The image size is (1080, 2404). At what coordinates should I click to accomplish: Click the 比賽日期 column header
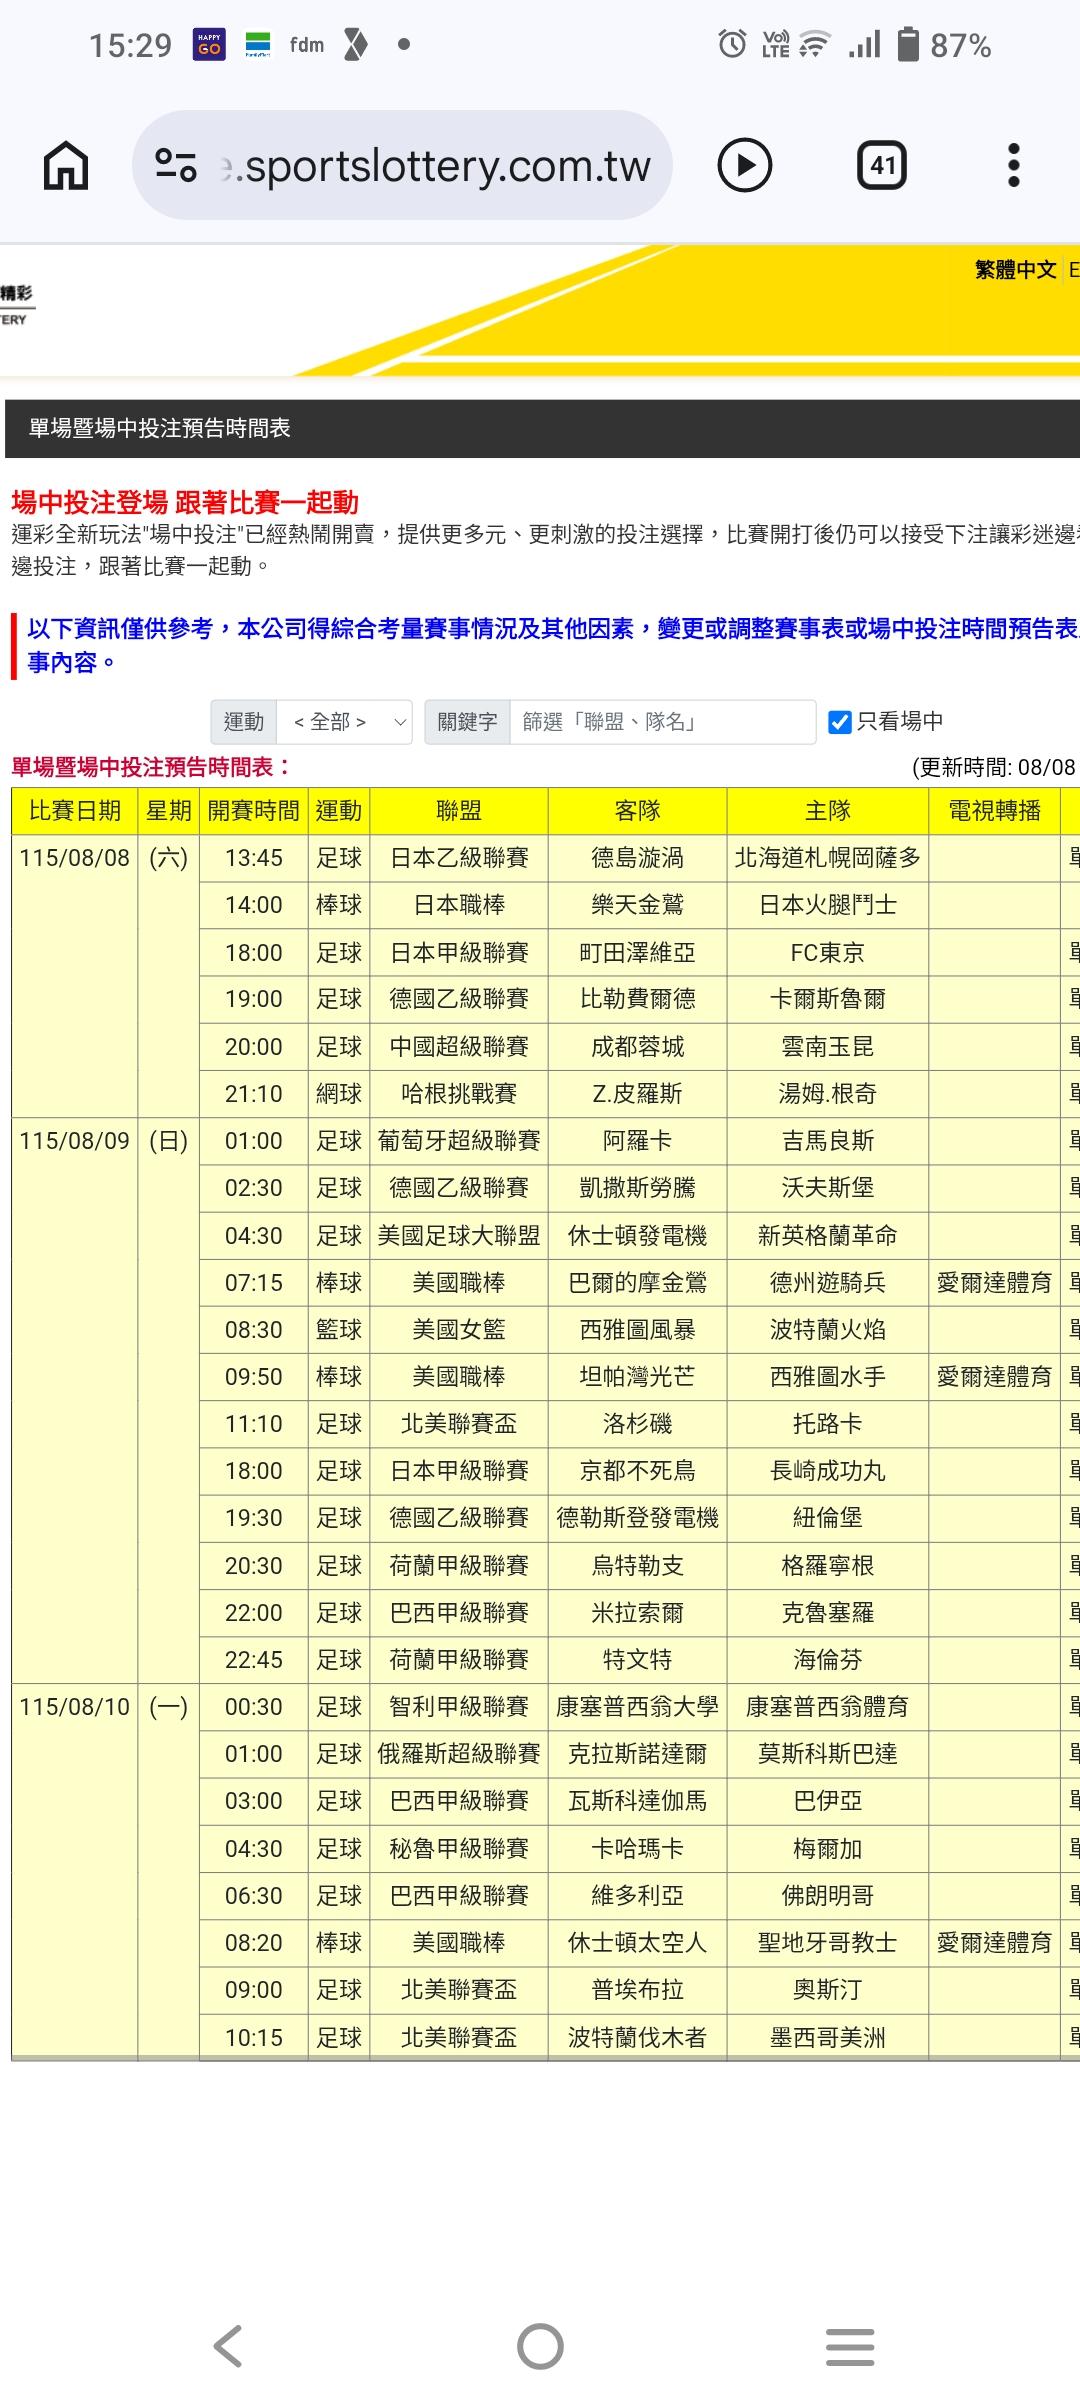pos(74,811)
